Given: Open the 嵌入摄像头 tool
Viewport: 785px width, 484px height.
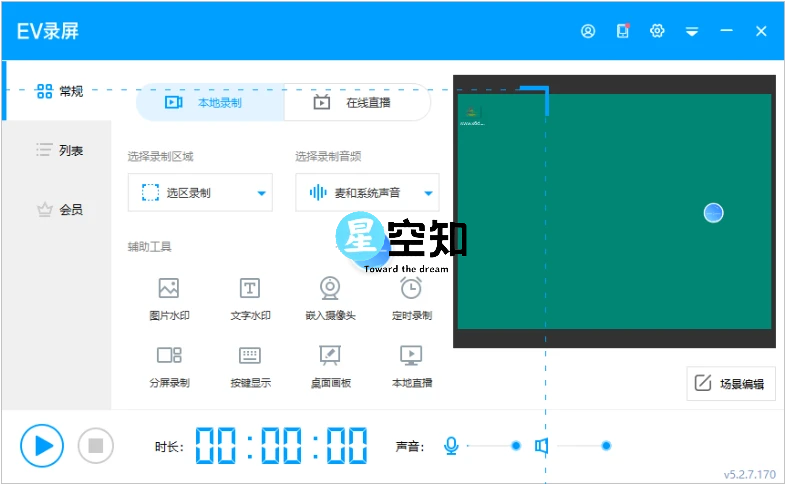Looking at the screenshot, I should point(330,299).
